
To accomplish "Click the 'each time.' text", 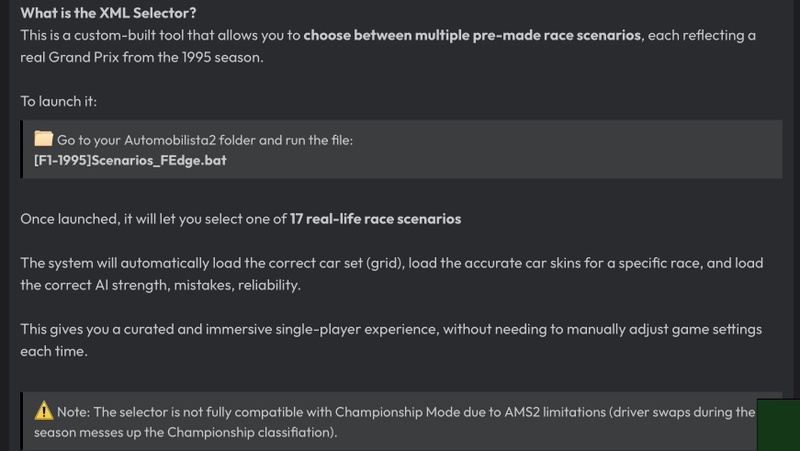I will point(54,351).
